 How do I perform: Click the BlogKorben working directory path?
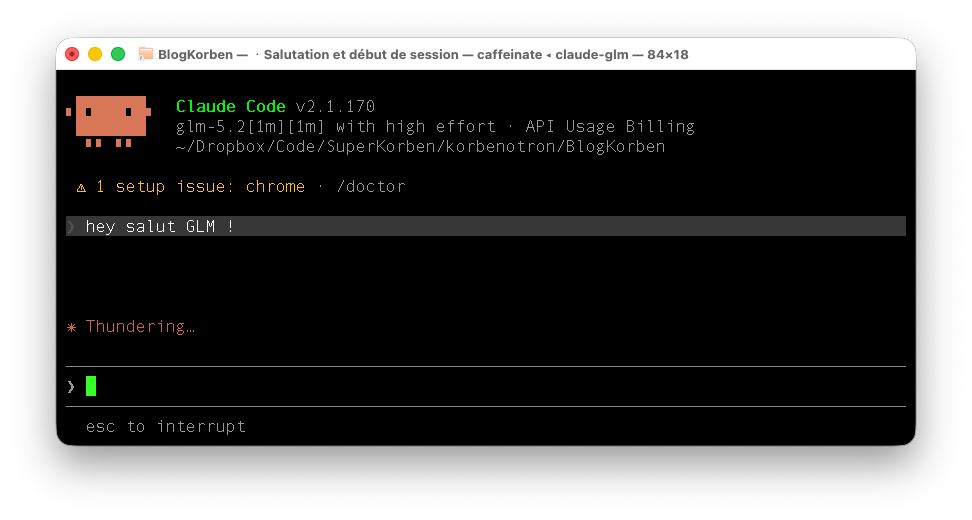420,147
